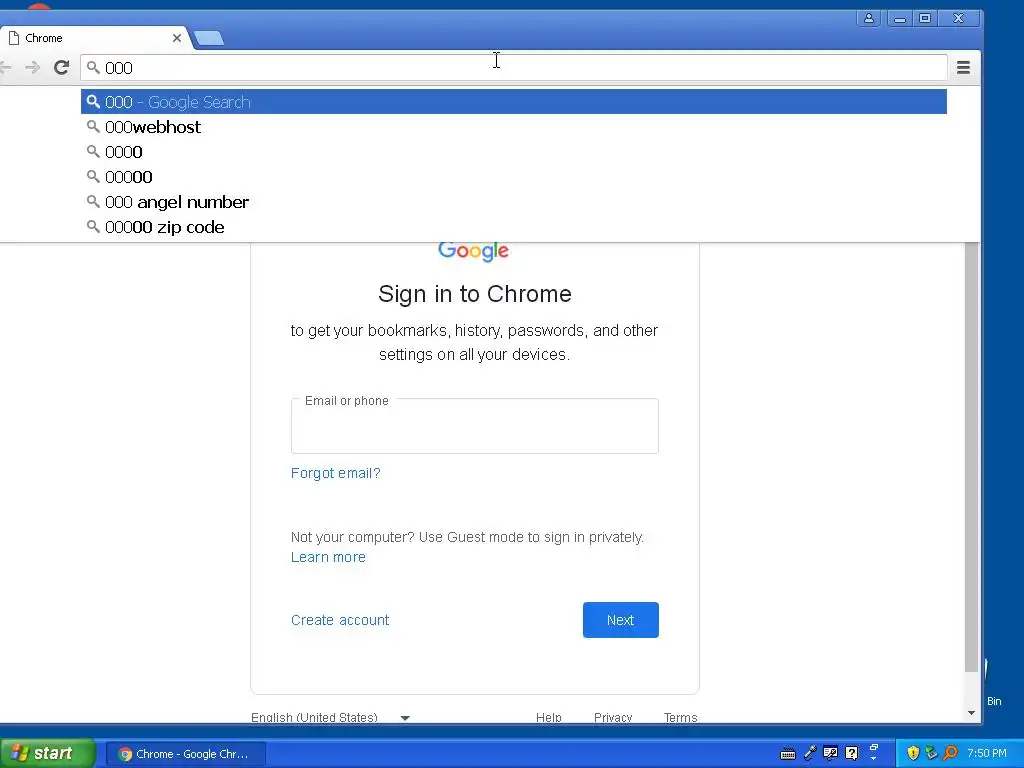The height and width of the screenshot is (768, 1024).
Task: Minimize the Chrome window
Action: (x=899, y=18)
